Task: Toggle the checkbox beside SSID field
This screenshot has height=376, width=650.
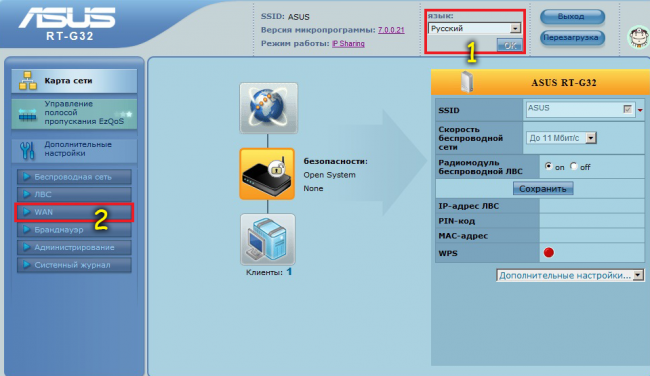Action: point(627,109)
